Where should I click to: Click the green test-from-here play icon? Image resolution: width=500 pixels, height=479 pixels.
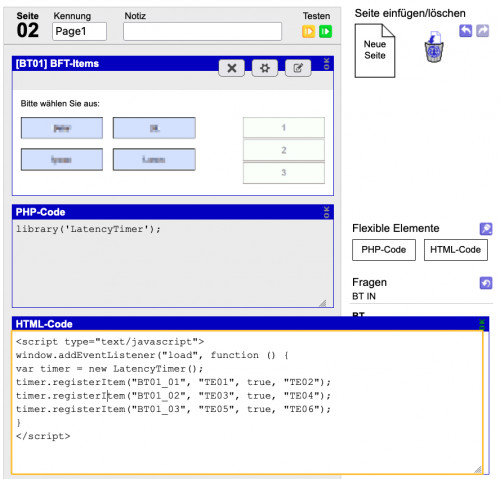(x=325, y=32)
